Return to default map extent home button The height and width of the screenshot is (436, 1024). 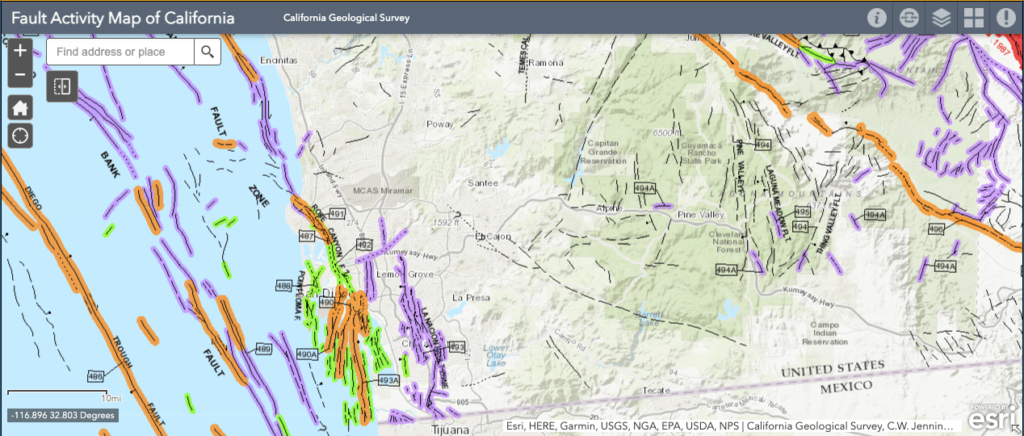[x=20, y=106]
